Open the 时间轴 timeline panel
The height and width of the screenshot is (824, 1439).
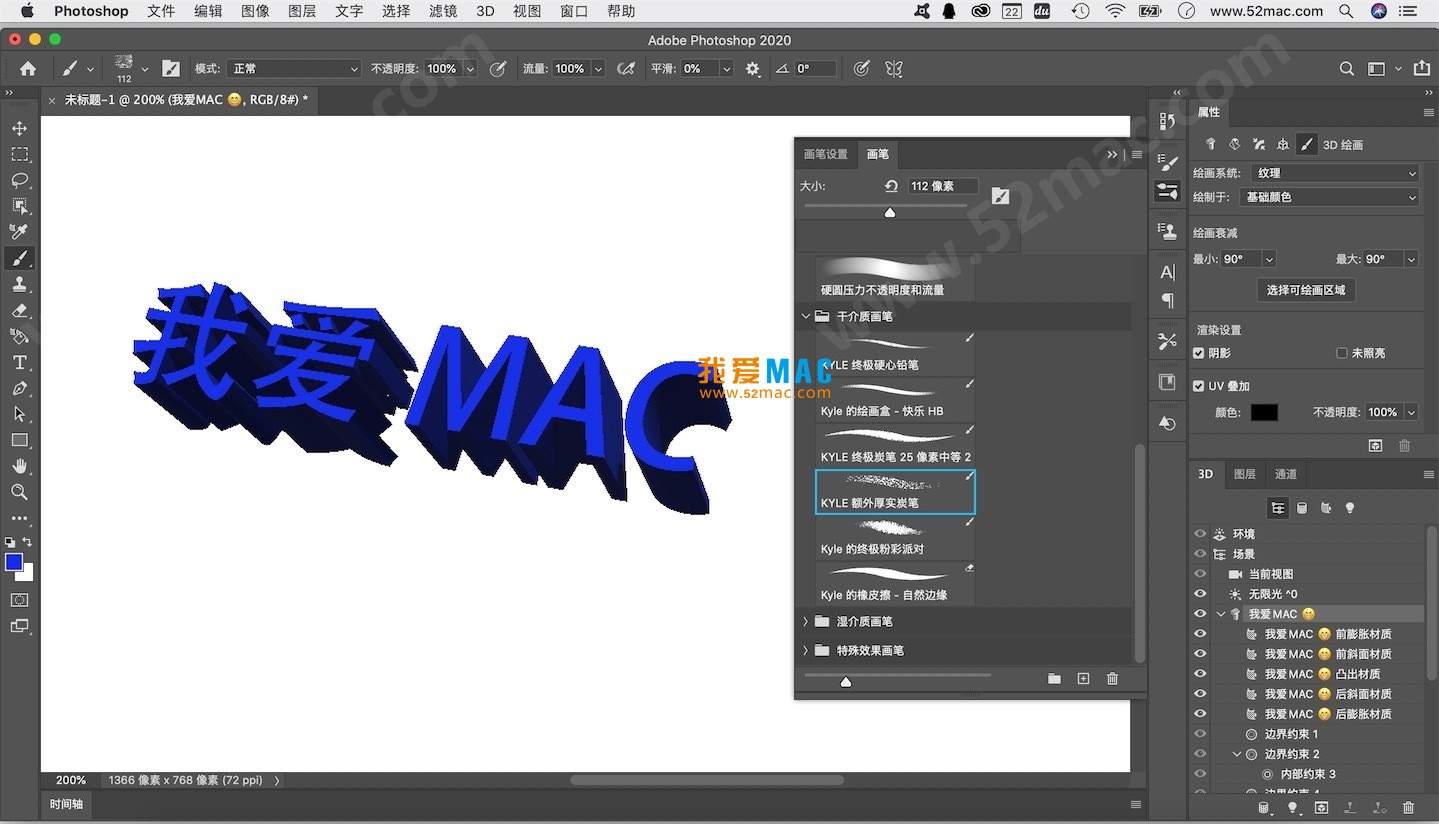pyautogui.click(x=67, y=804)
